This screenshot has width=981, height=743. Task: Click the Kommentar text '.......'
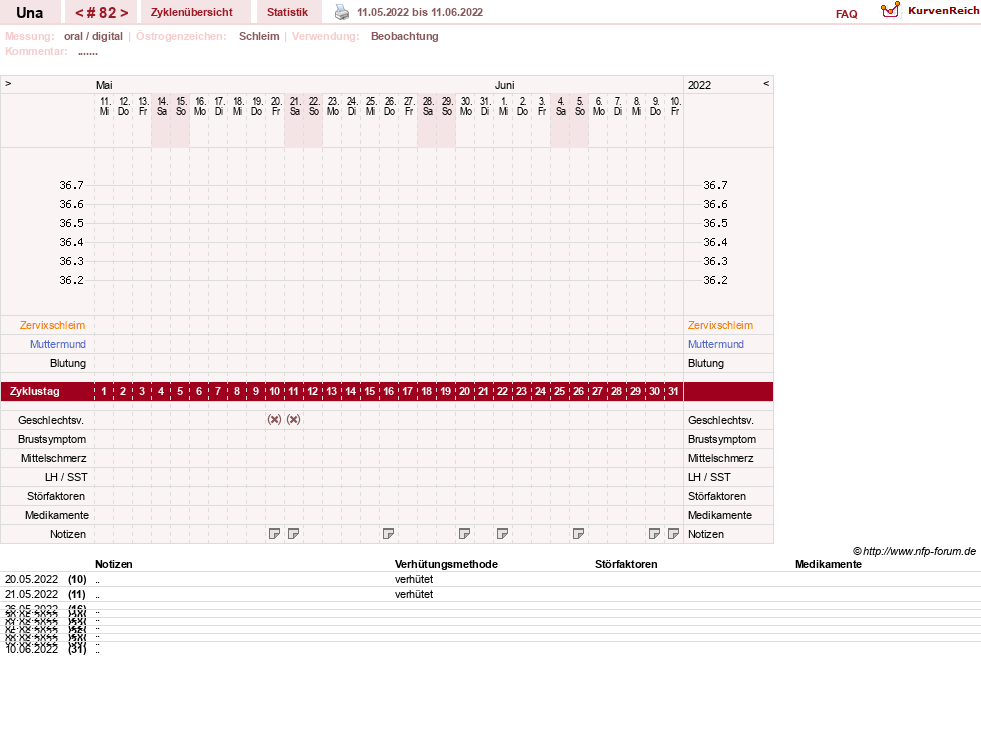tap(88, 52)
